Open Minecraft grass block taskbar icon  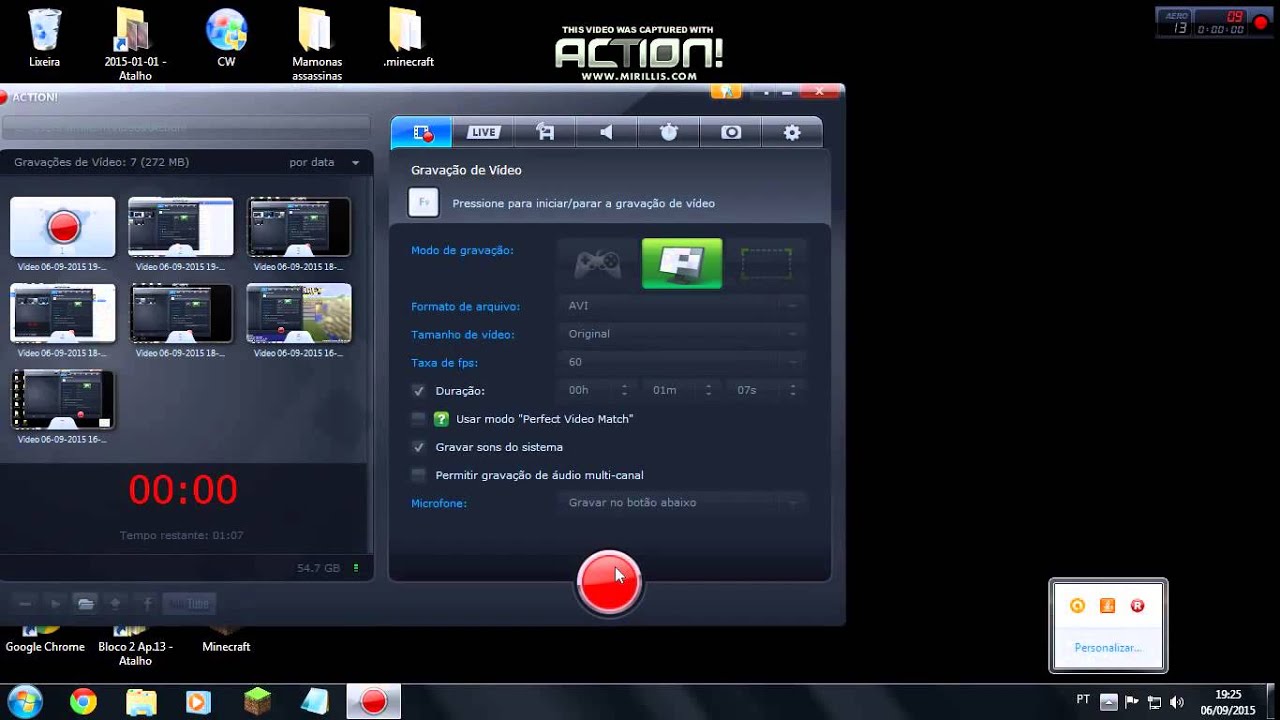tap(257, 702)
